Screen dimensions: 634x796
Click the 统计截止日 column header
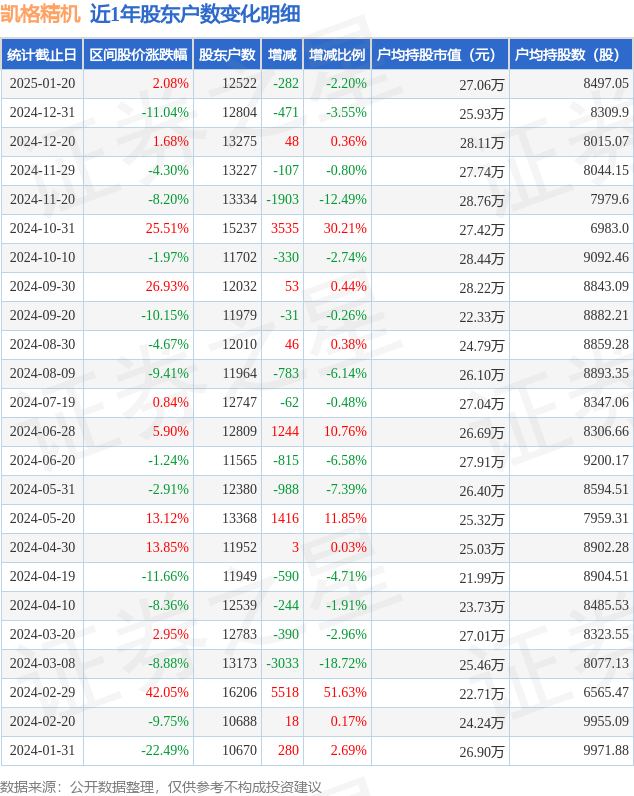42,54
